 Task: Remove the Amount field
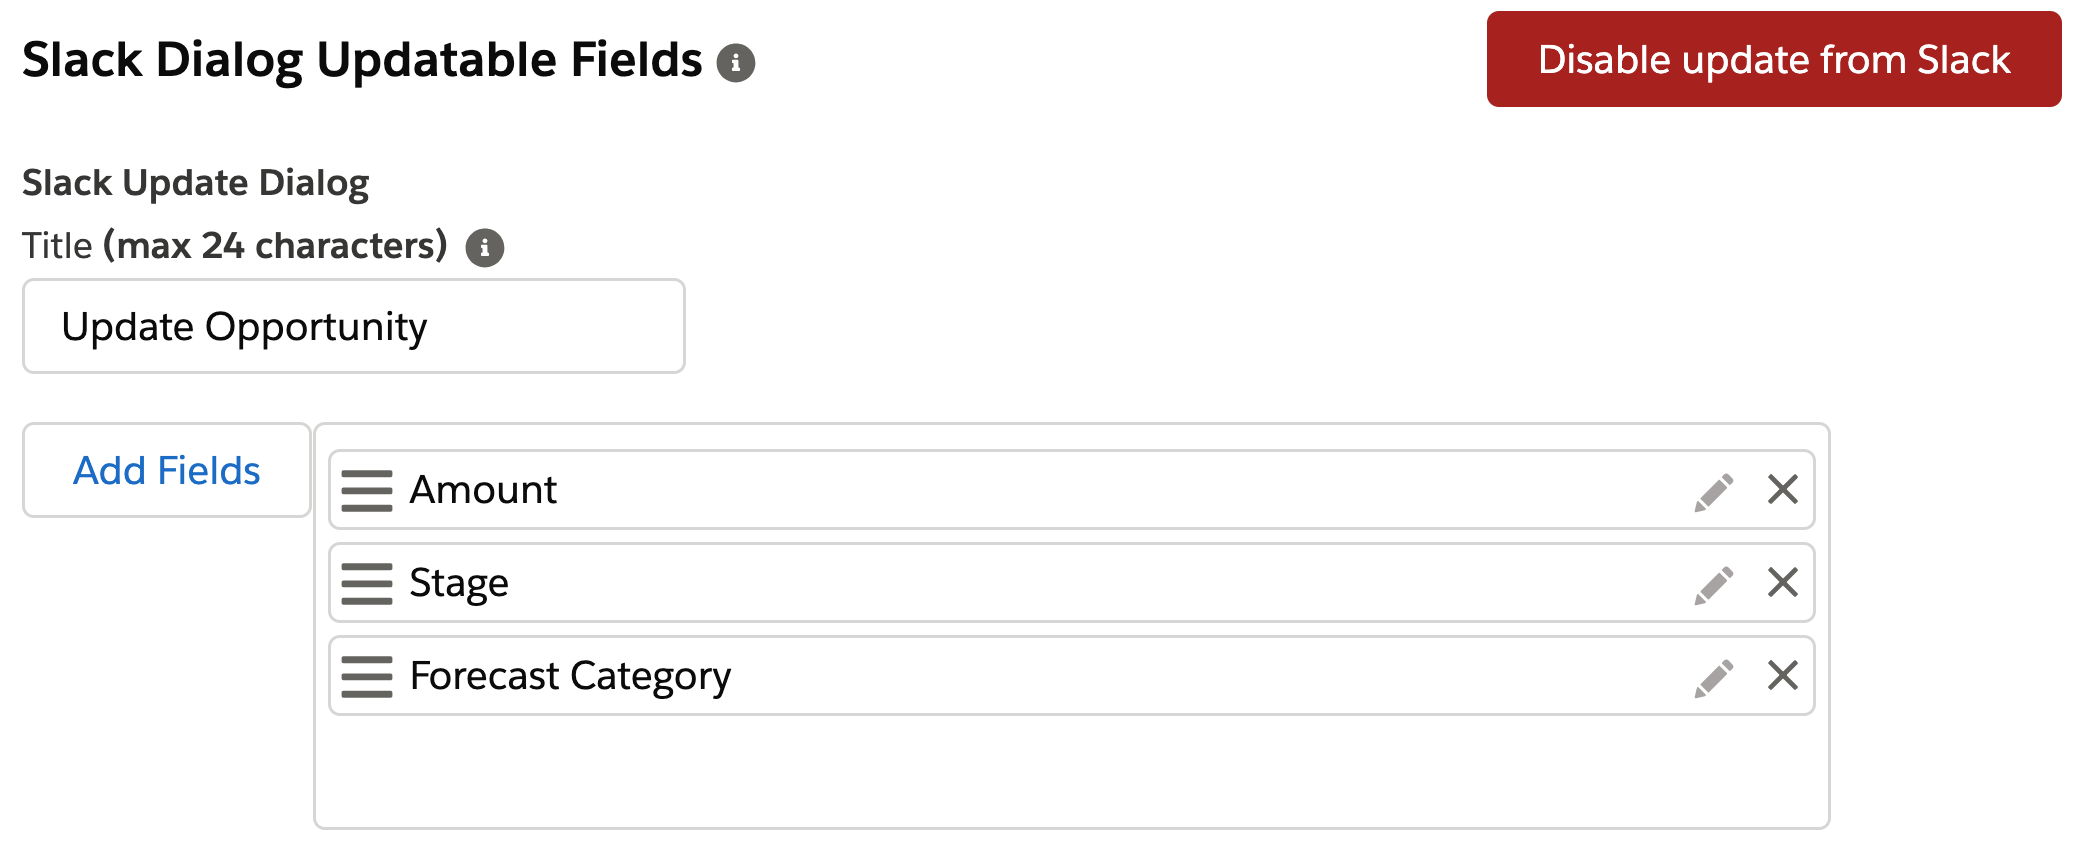pyautogui.click(x=1782, y=490)
